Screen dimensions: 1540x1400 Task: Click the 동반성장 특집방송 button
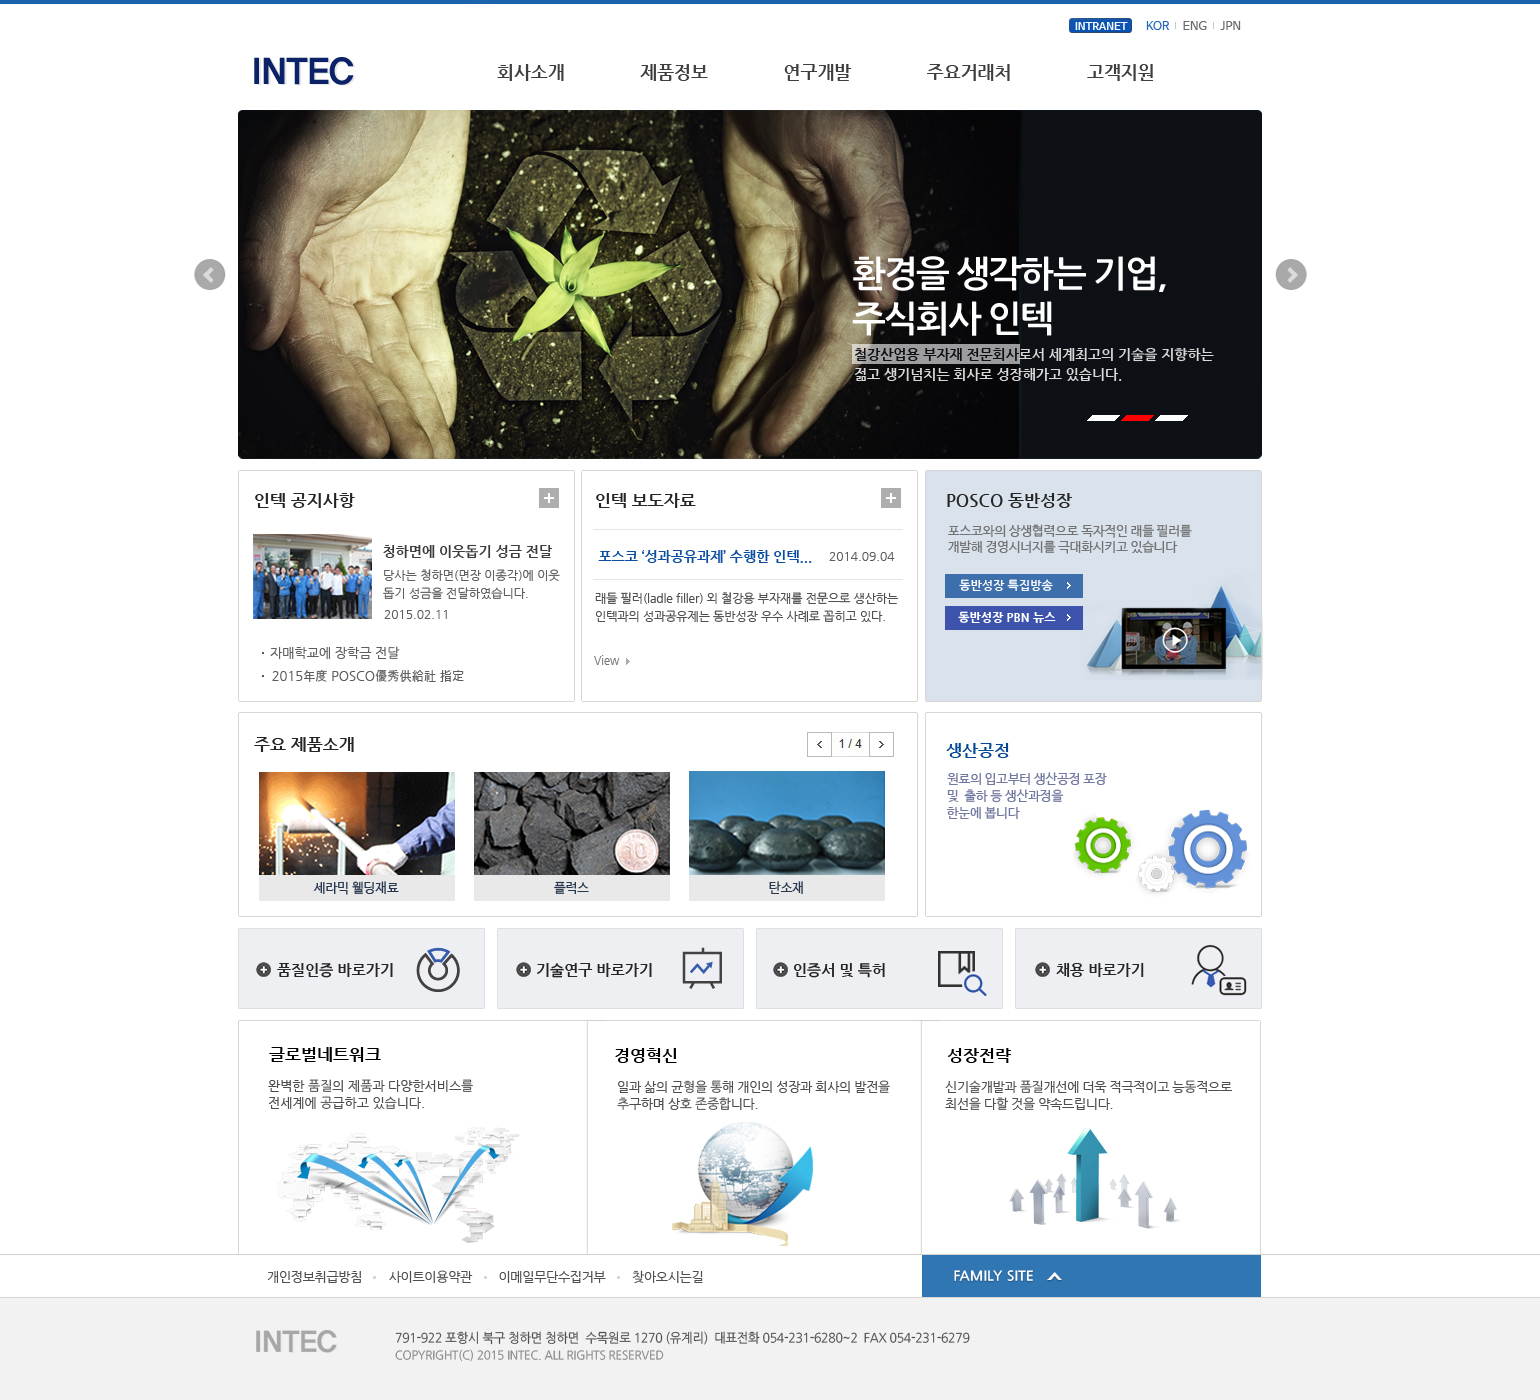[1013, 585]
